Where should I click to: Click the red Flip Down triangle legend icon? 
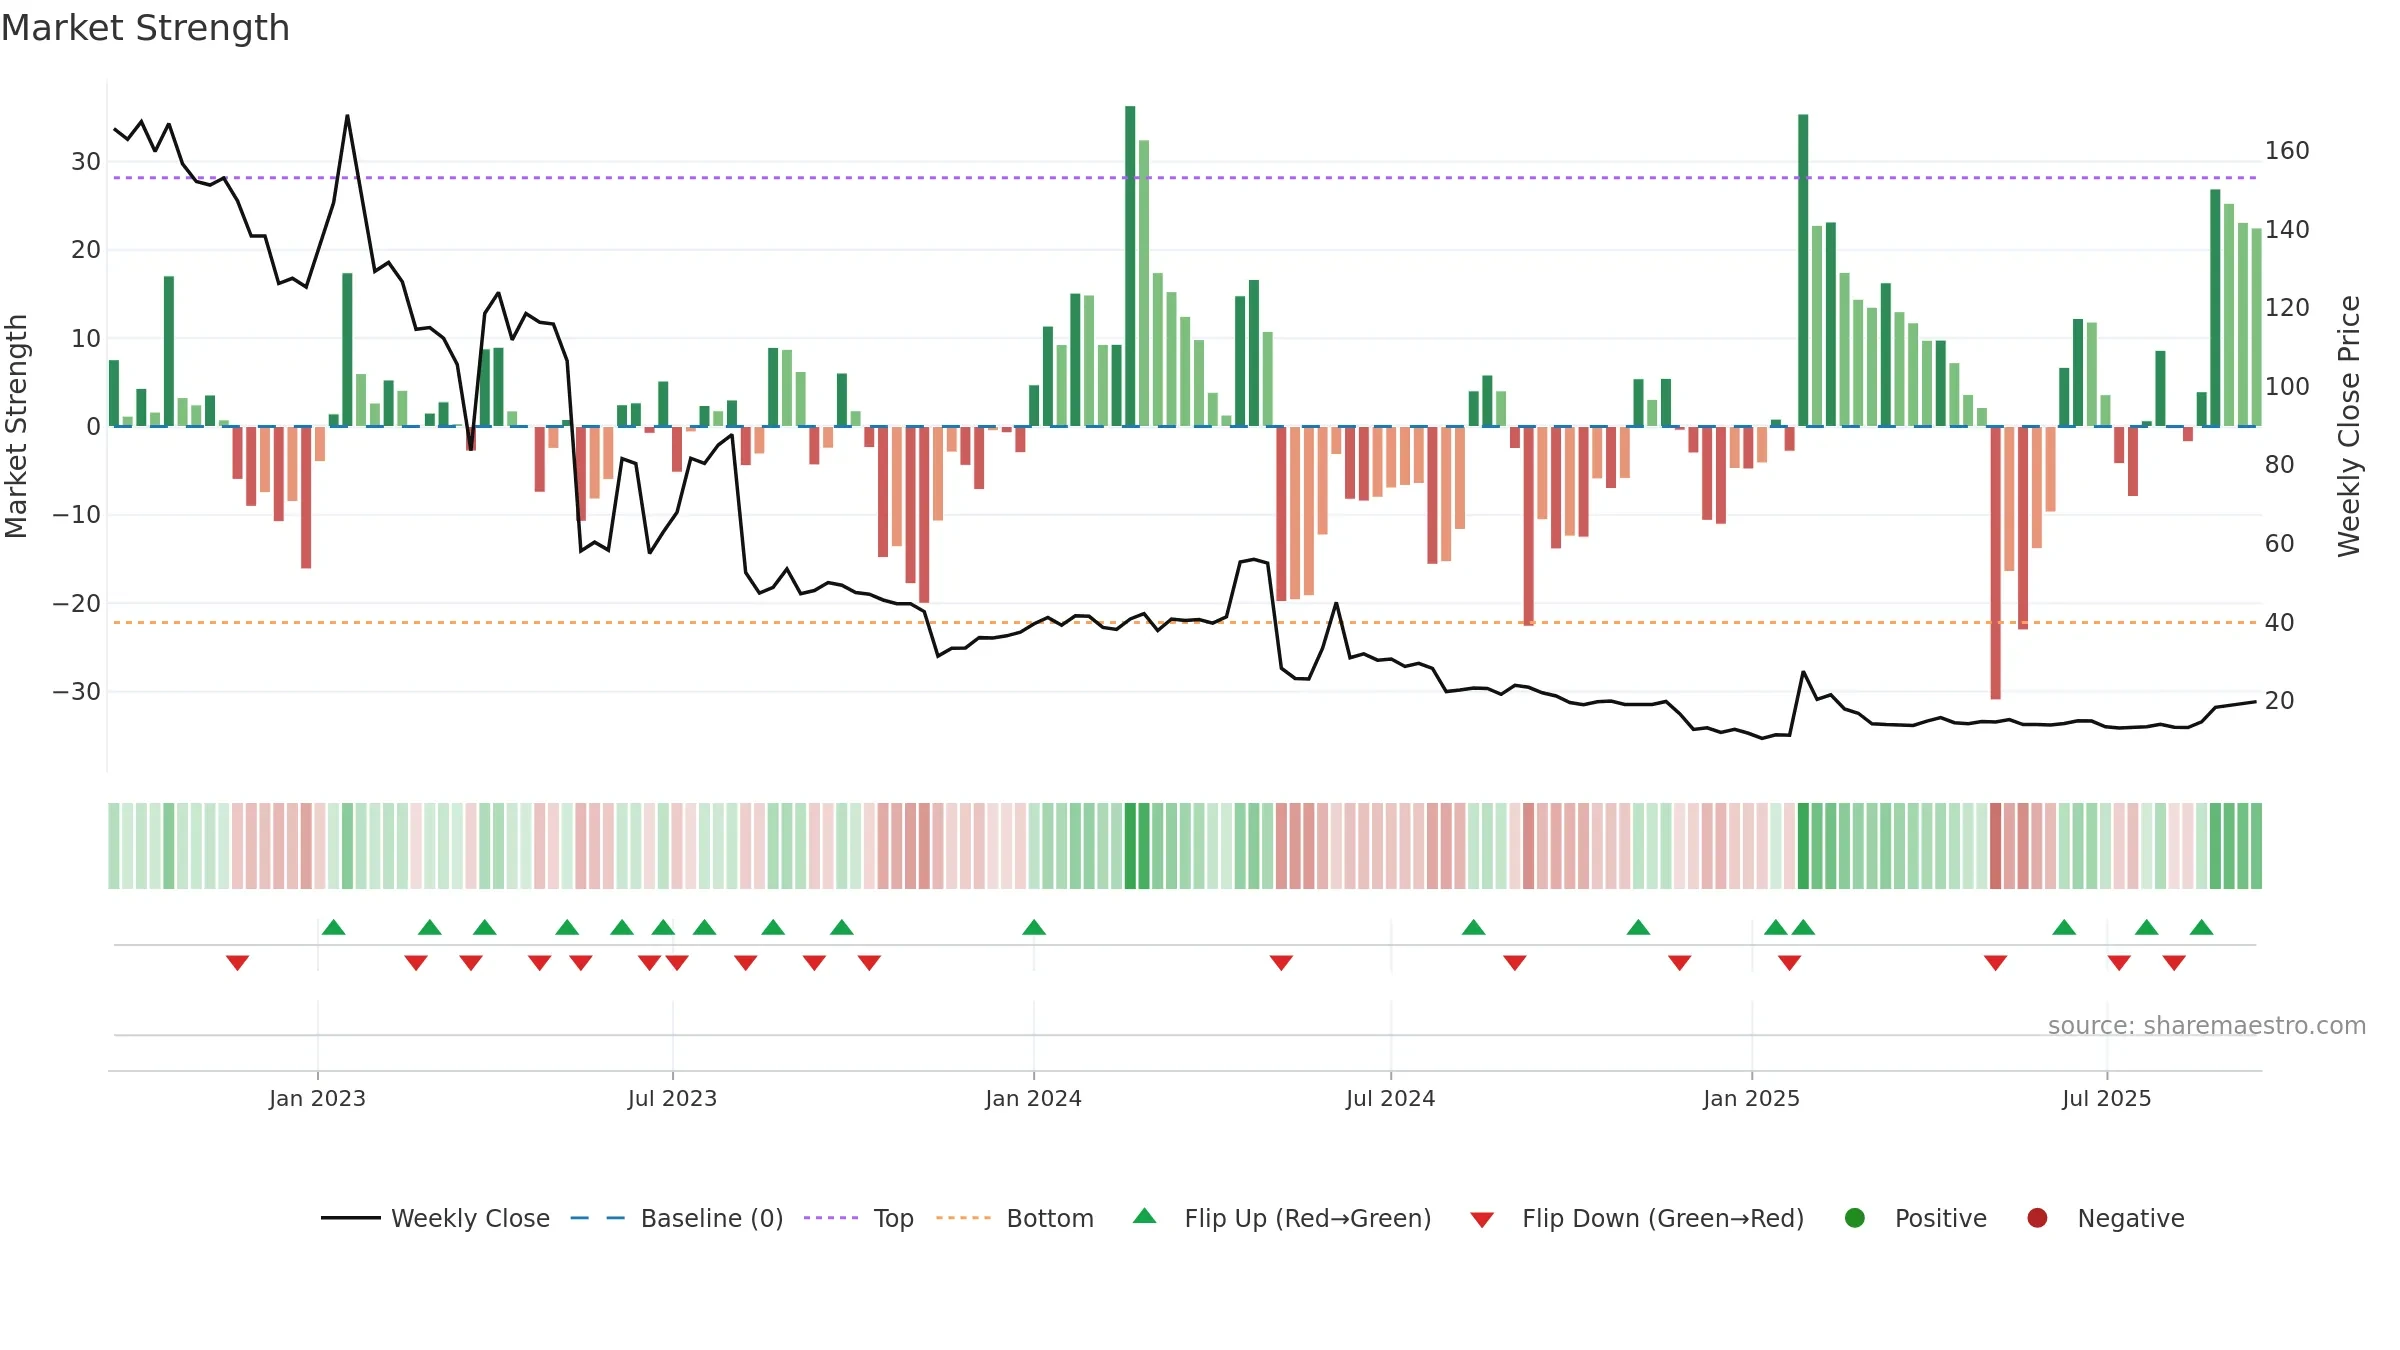pyautogui.click(x=1482, y=1219)
